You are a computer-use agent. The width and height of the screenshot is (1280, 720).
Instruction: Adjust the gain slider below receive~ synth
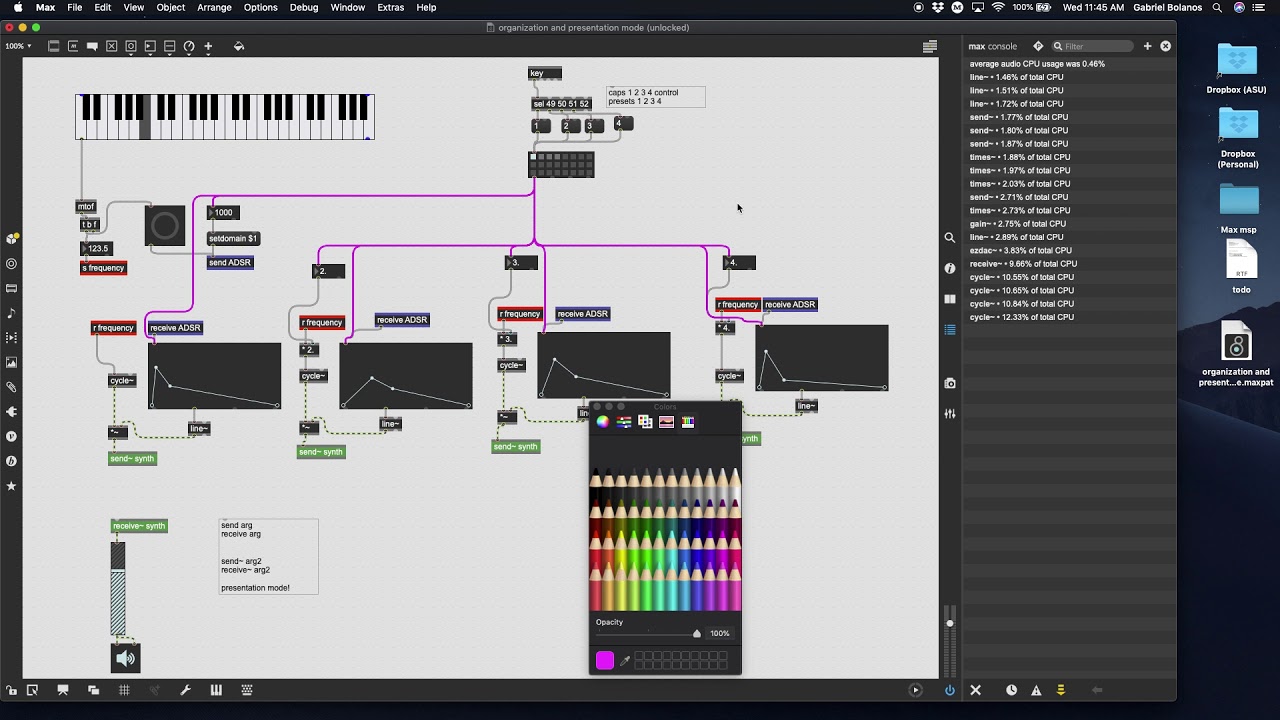(x=118, y=588)
